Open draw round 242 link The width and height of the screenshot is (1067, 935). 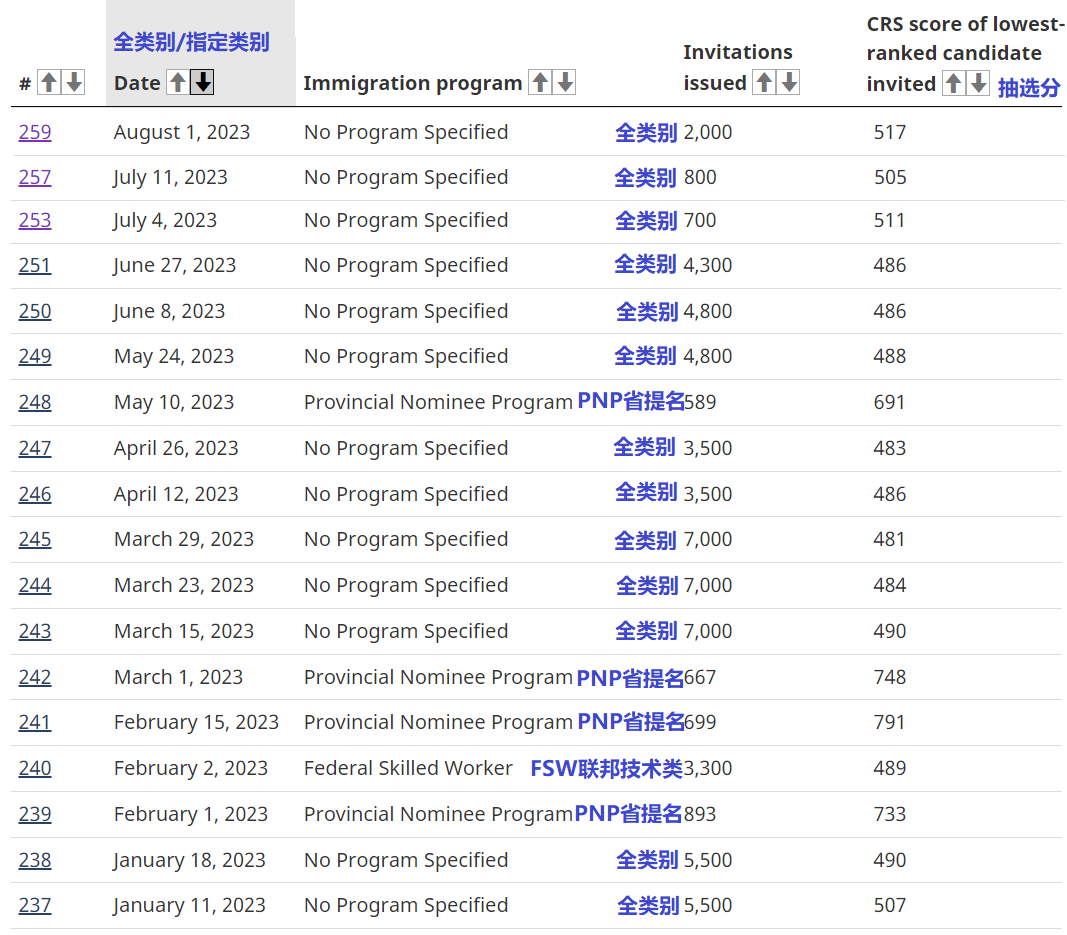[x=35, y=677]
